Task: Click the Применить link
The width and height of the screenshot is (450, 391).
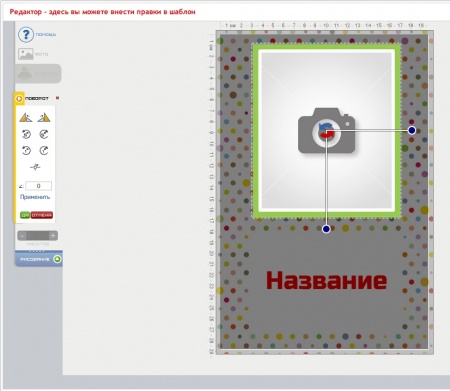Action: 35,197
